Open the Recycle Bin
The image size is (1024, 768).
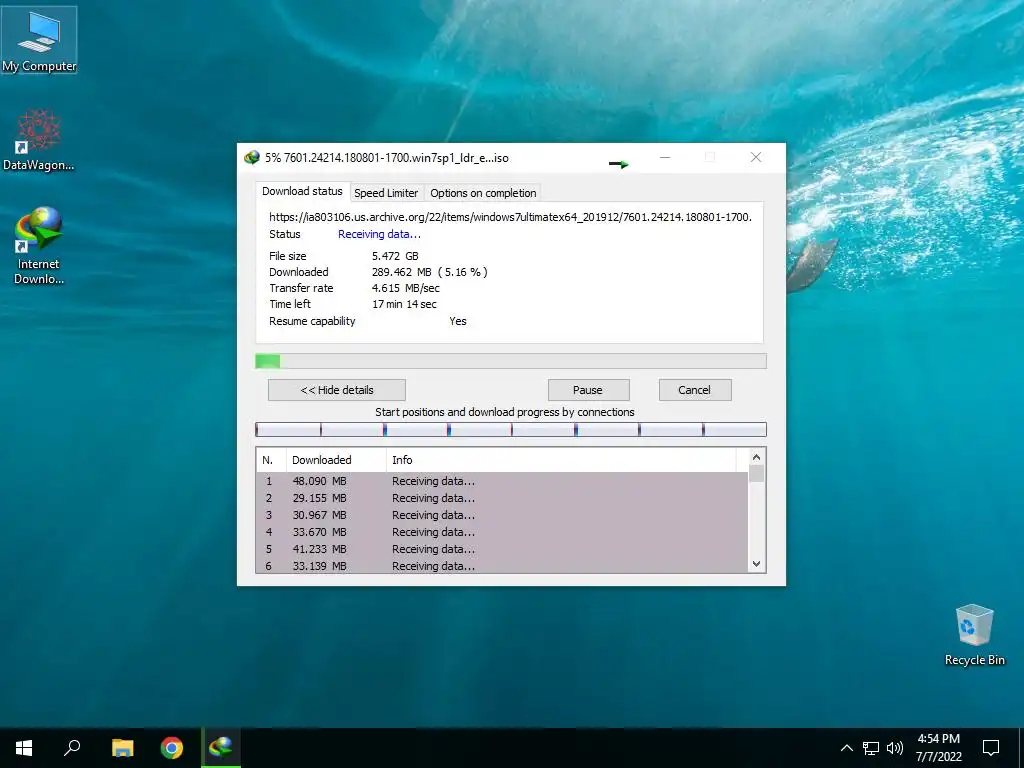[x=974, y=635]
